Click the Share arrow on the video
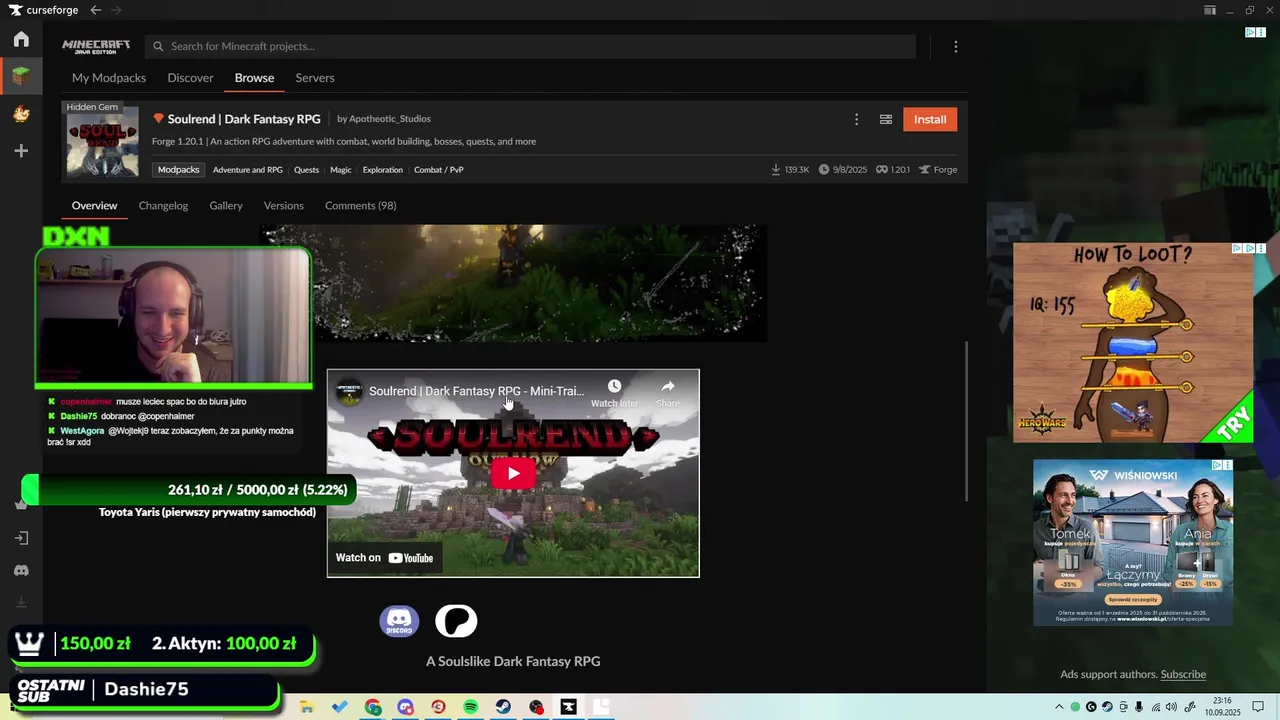Viewport: 1280px width, 720px height. click(668, 393)
